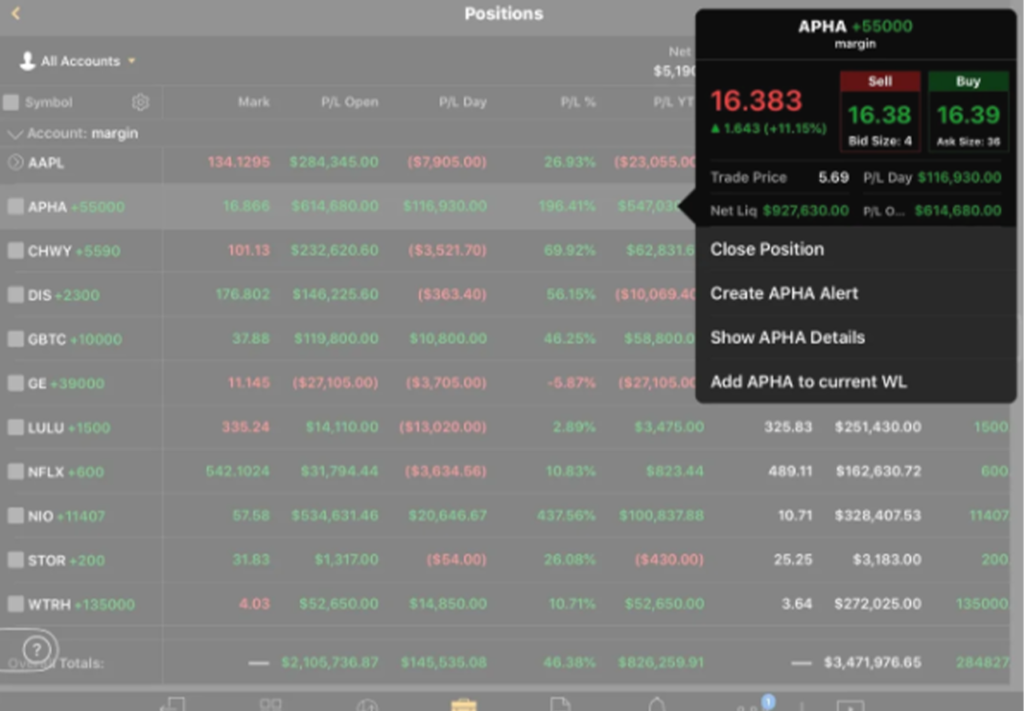Tick the GE row checkbox
This screenshot has width=1024, height=711.
15,383
